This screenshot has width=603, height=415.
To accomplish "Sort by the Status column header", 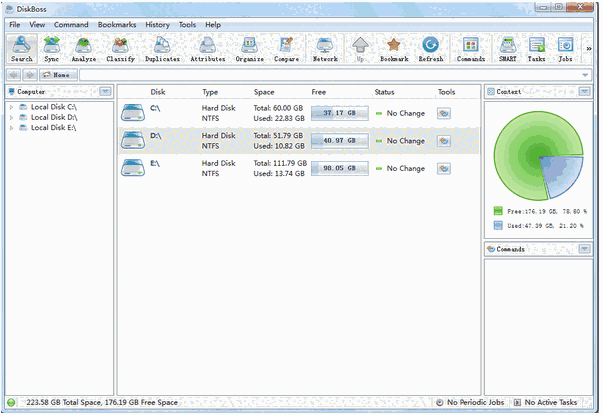I will coord(384,92).
